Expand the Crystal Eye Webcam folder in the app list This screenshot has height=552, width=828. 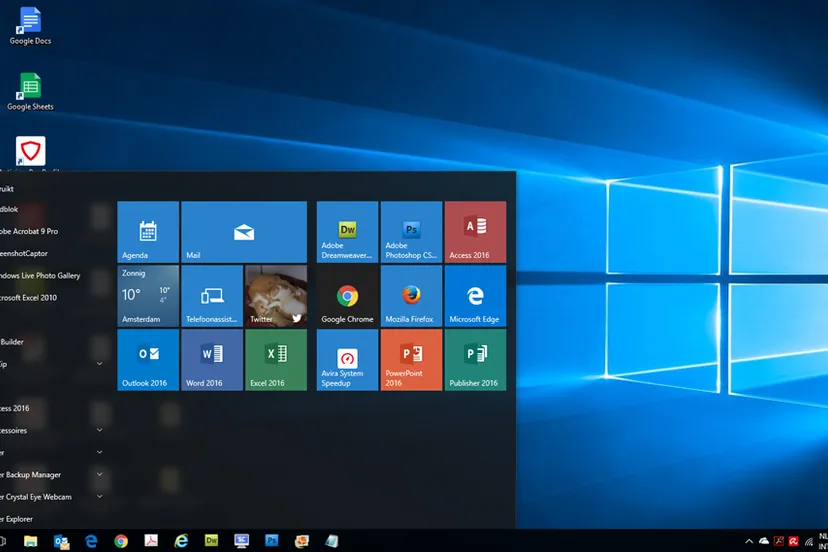99,497
